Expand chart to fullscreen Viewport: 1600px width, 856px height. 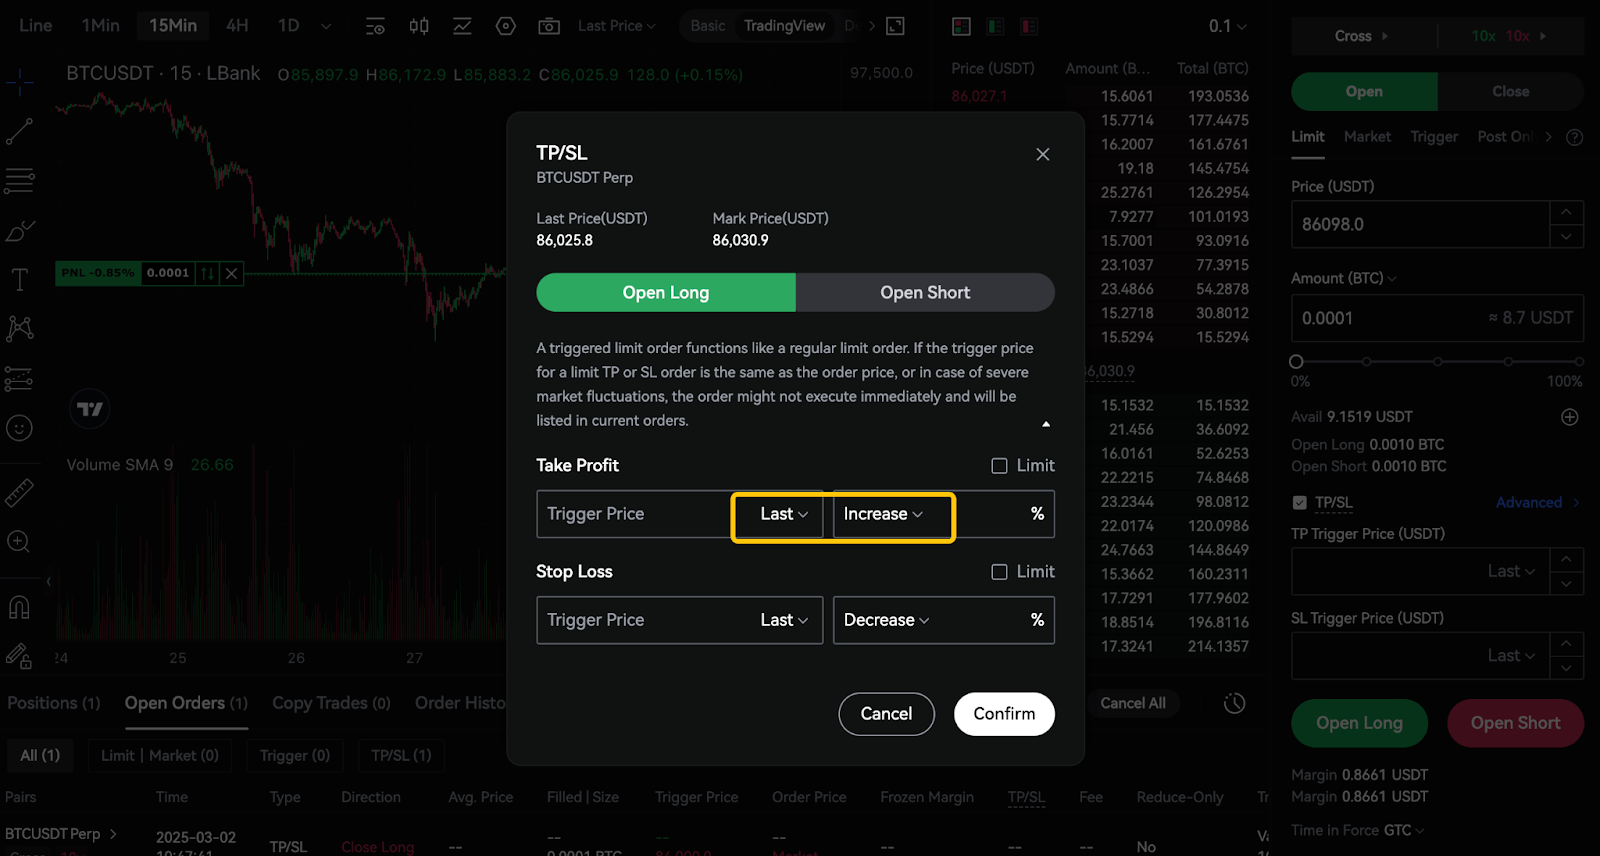point(896,26)
